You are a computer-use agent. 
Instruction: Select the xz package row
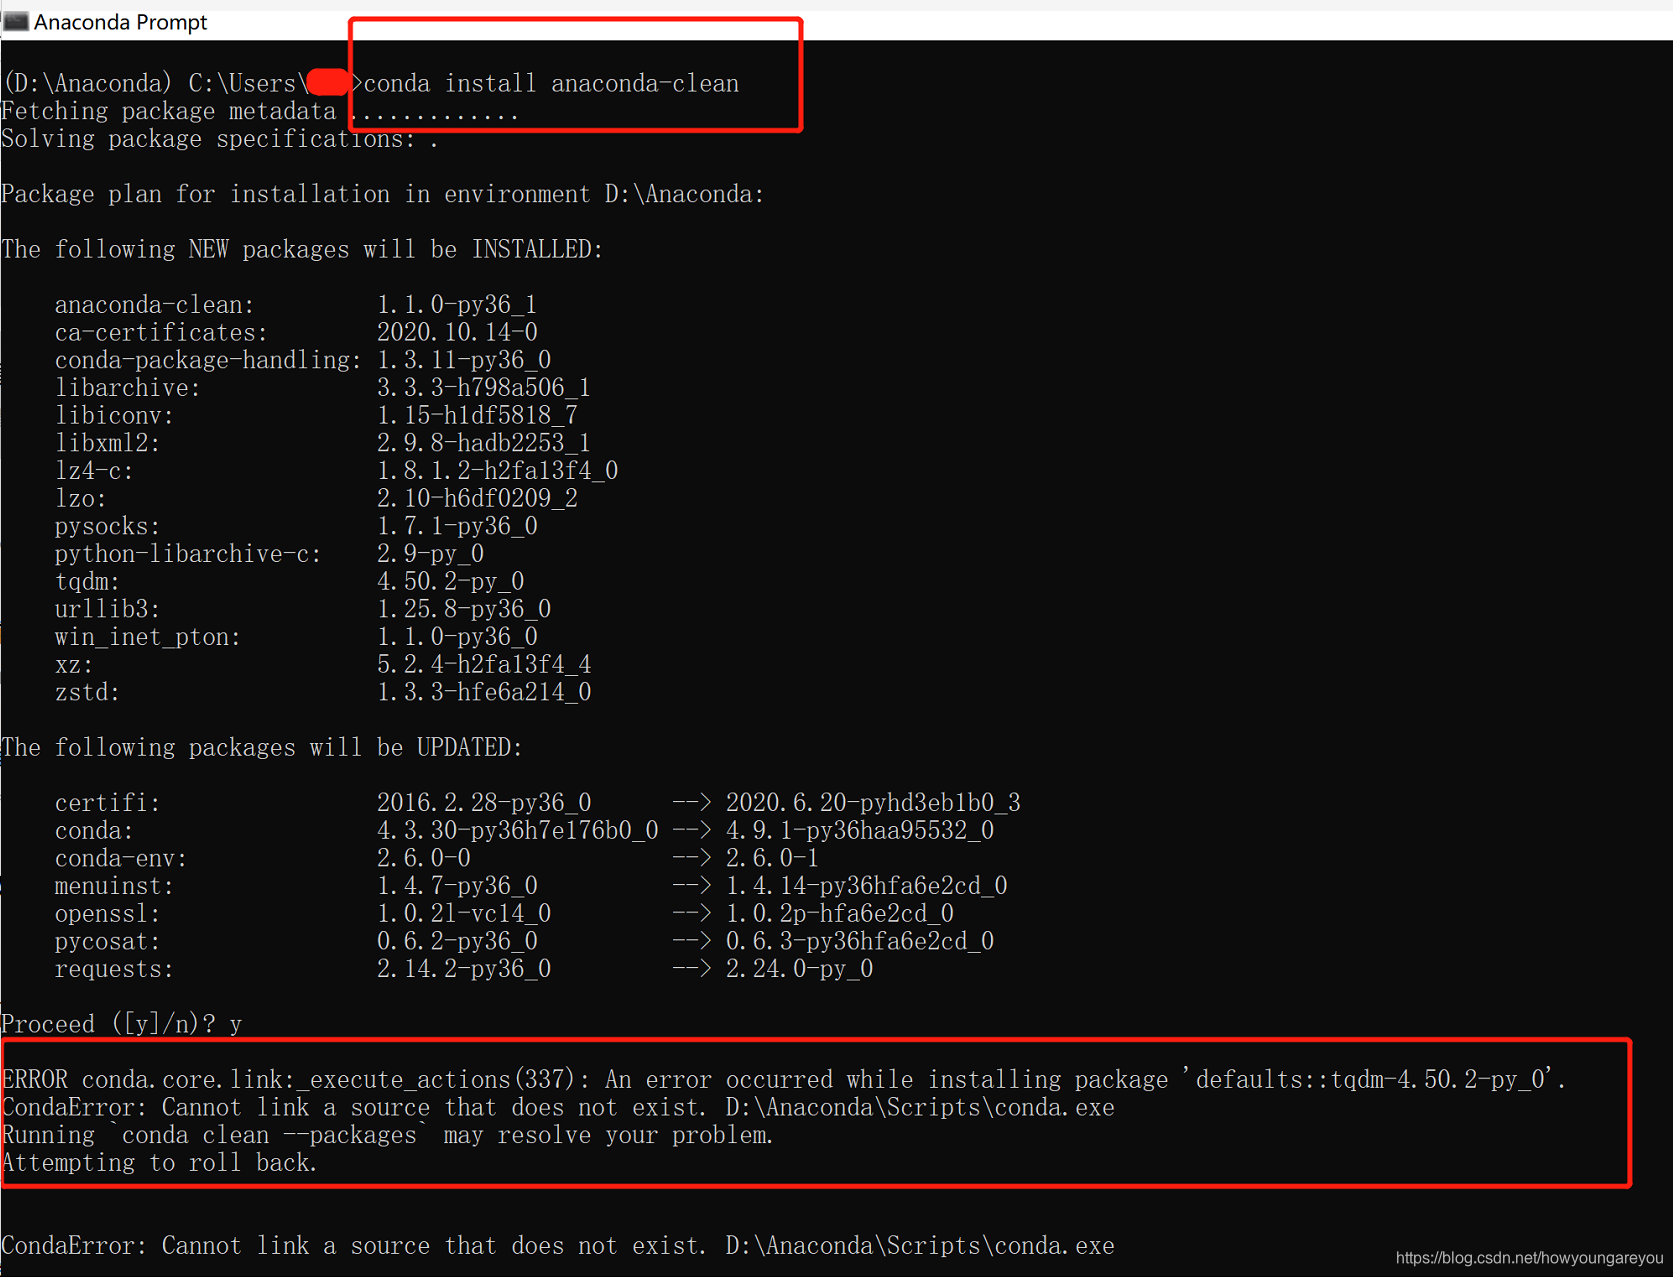[x=323, y=664]
